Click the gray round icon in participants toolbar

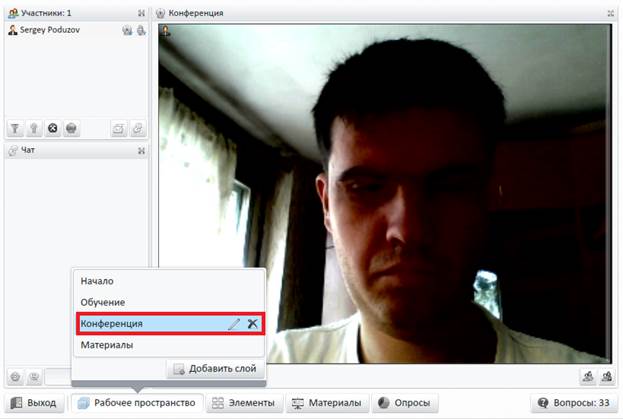coord(71,128)
